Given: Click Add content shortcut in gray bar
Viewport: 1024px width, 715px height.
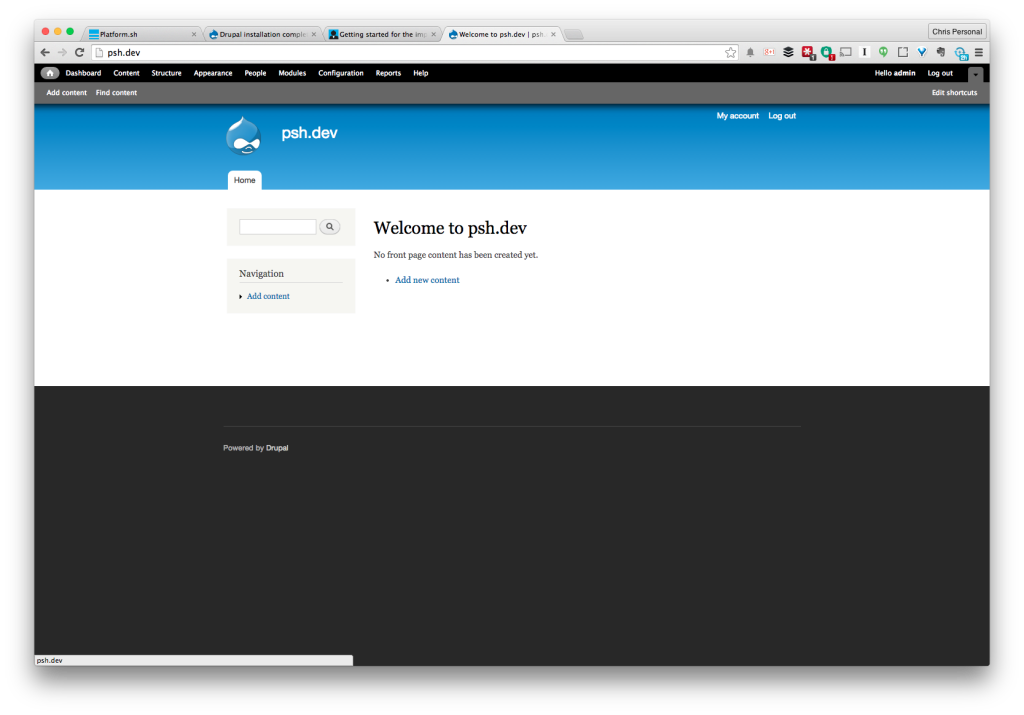Looking at the screenshot, I should [67, 93].
